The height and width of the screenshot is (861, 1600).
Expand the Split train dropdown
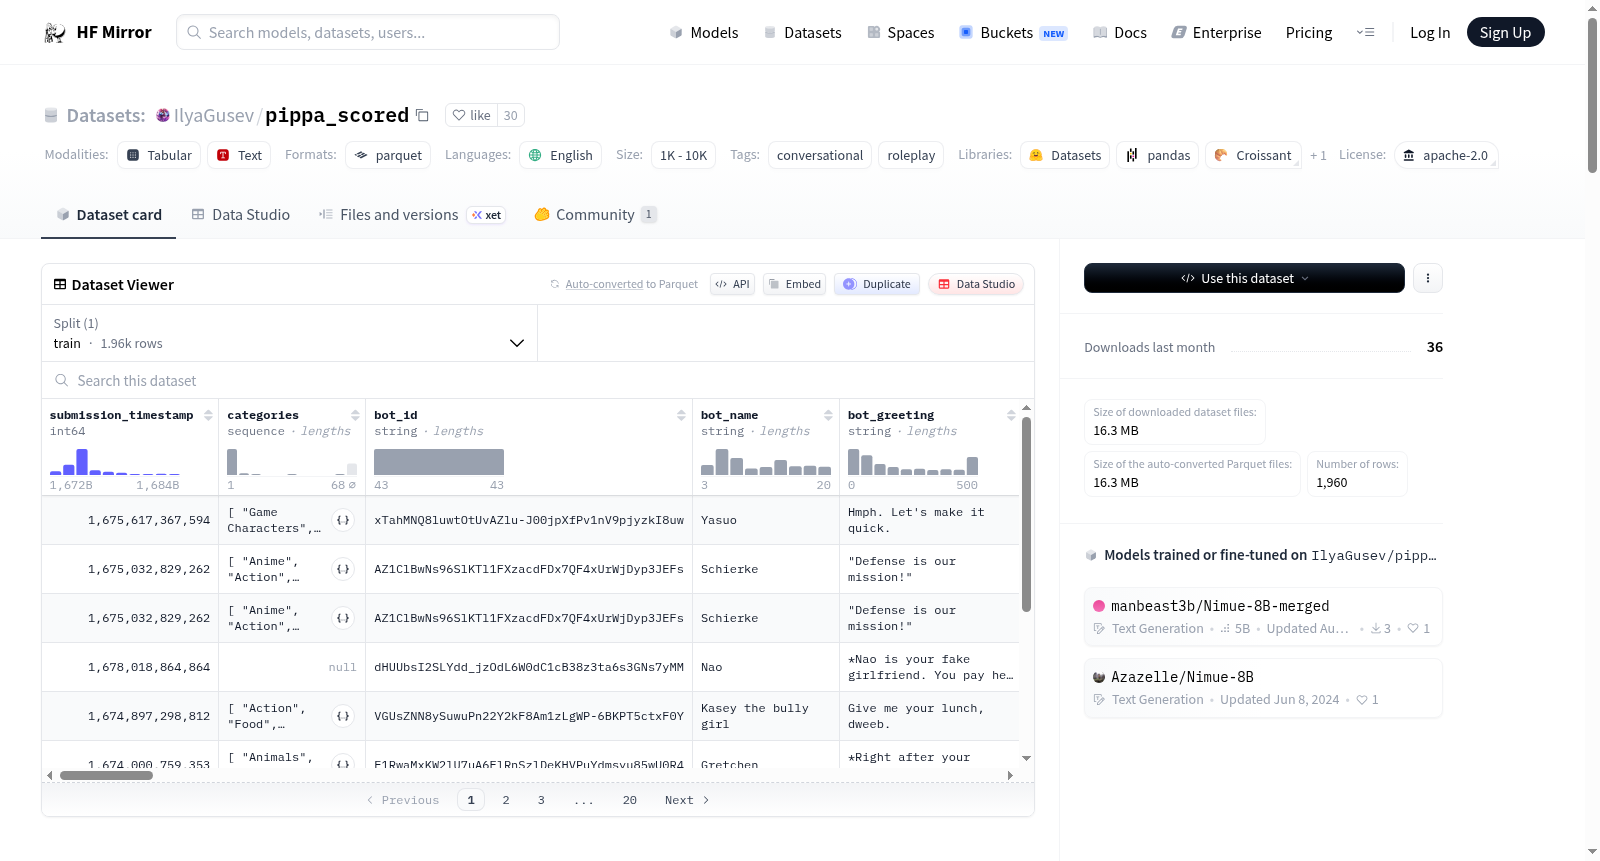[289, 333]
